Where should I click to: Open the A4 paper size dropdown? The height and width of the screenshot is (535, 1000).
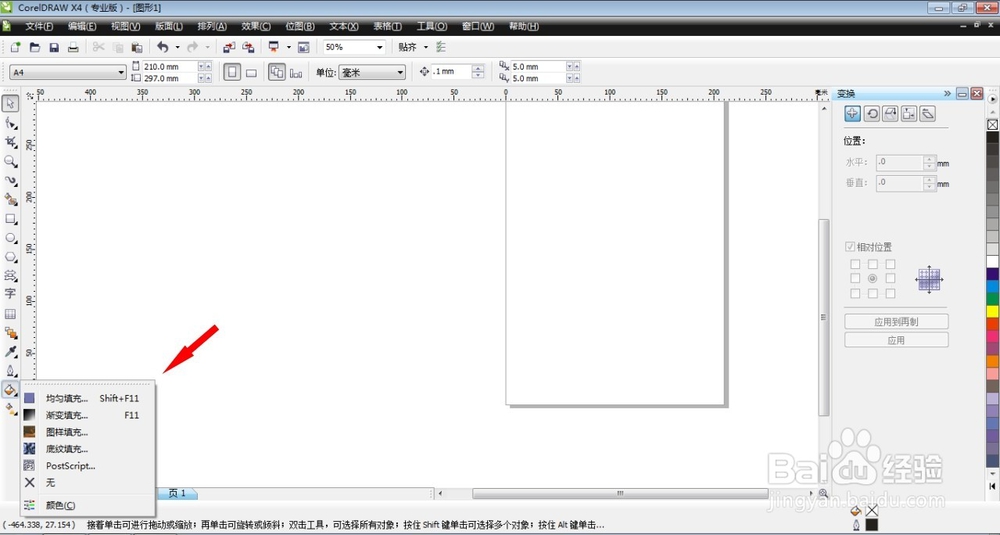pos(121,72)
